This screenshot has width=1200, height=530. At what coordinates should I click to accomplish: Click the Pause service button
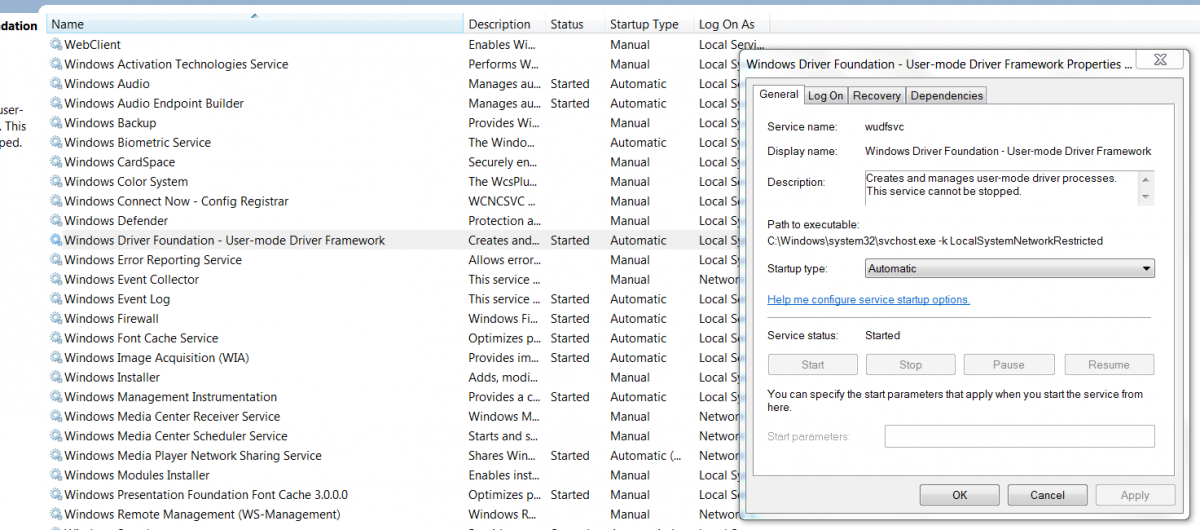tap(1009, 365)
